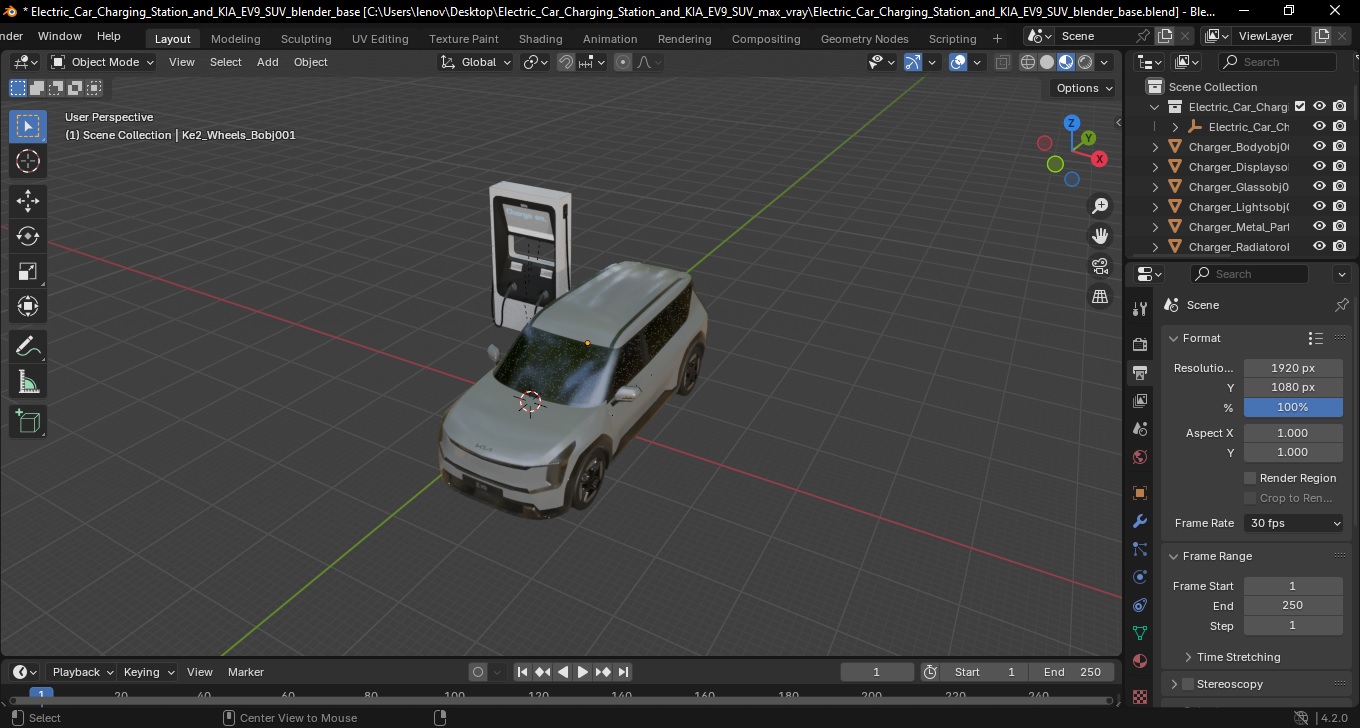Expand Charger_Bodyobj tree item
The image size is (1360, 728).
coord(1156,147)
